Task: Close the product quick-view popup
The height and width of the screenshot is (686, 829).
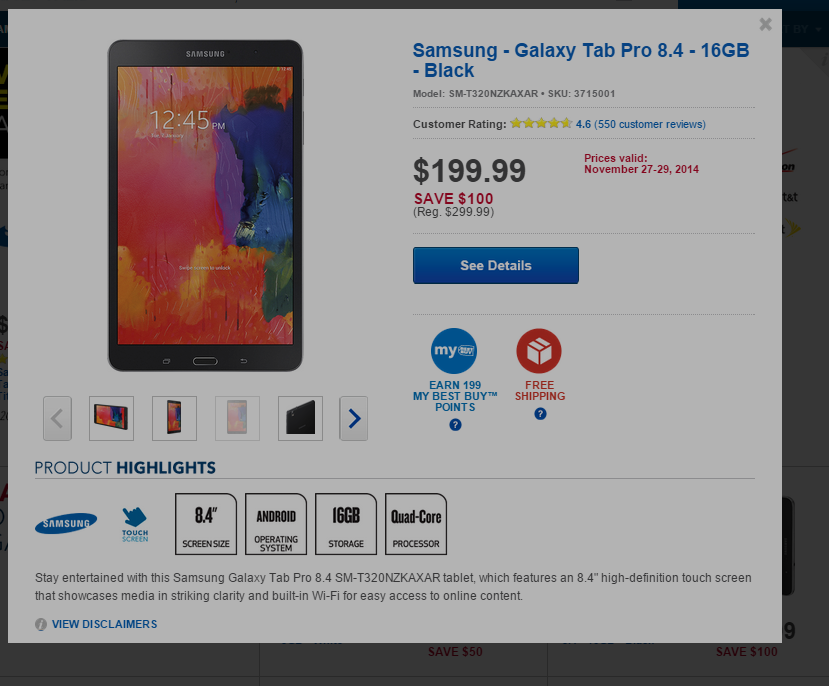Action: point(765,25)
